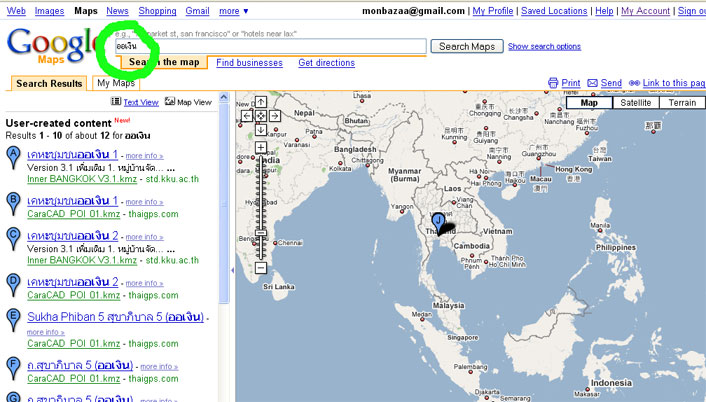The image size is (706, 402).
Task: Click the results panel scrollbar thumb
Action: [224, 203]
